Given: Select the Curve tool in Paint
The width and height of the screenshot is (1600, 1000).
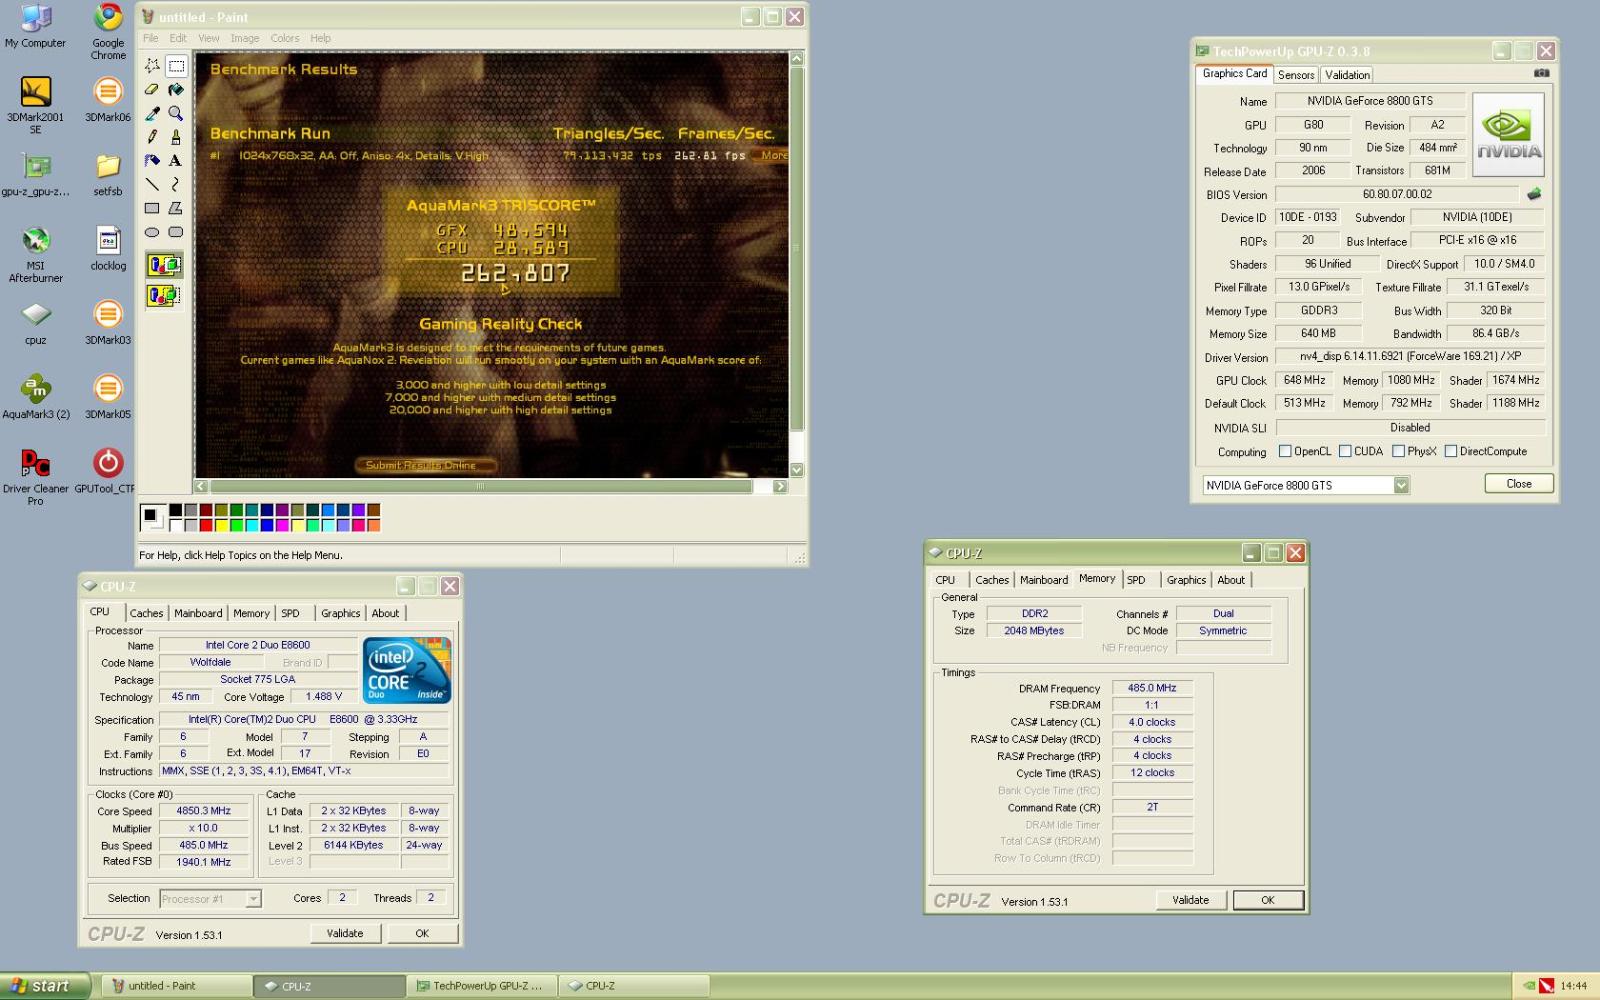Looking at the screenshot, I should pyautogui.click(x=176, y=185).
